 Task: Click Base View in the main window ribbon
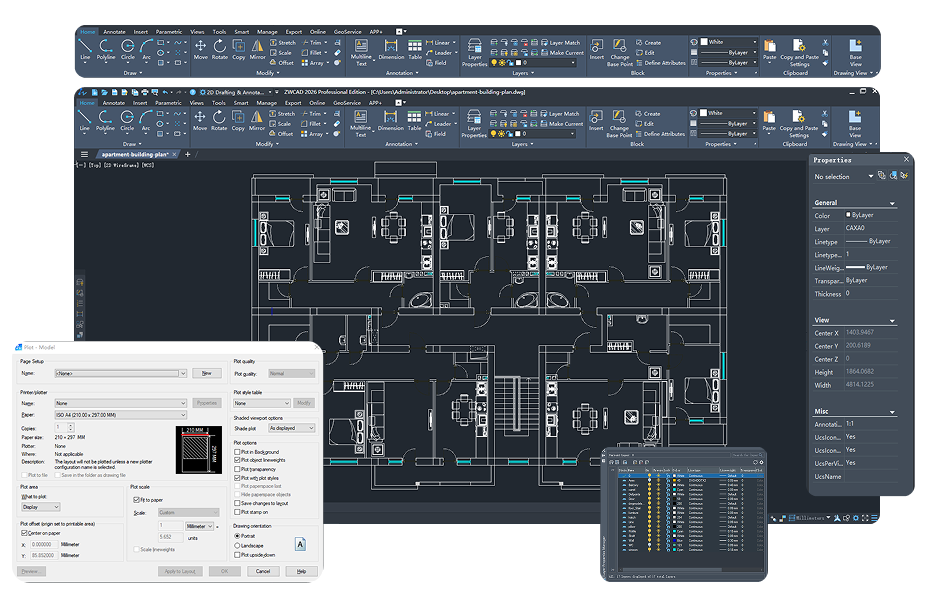(x=855, y=123)
